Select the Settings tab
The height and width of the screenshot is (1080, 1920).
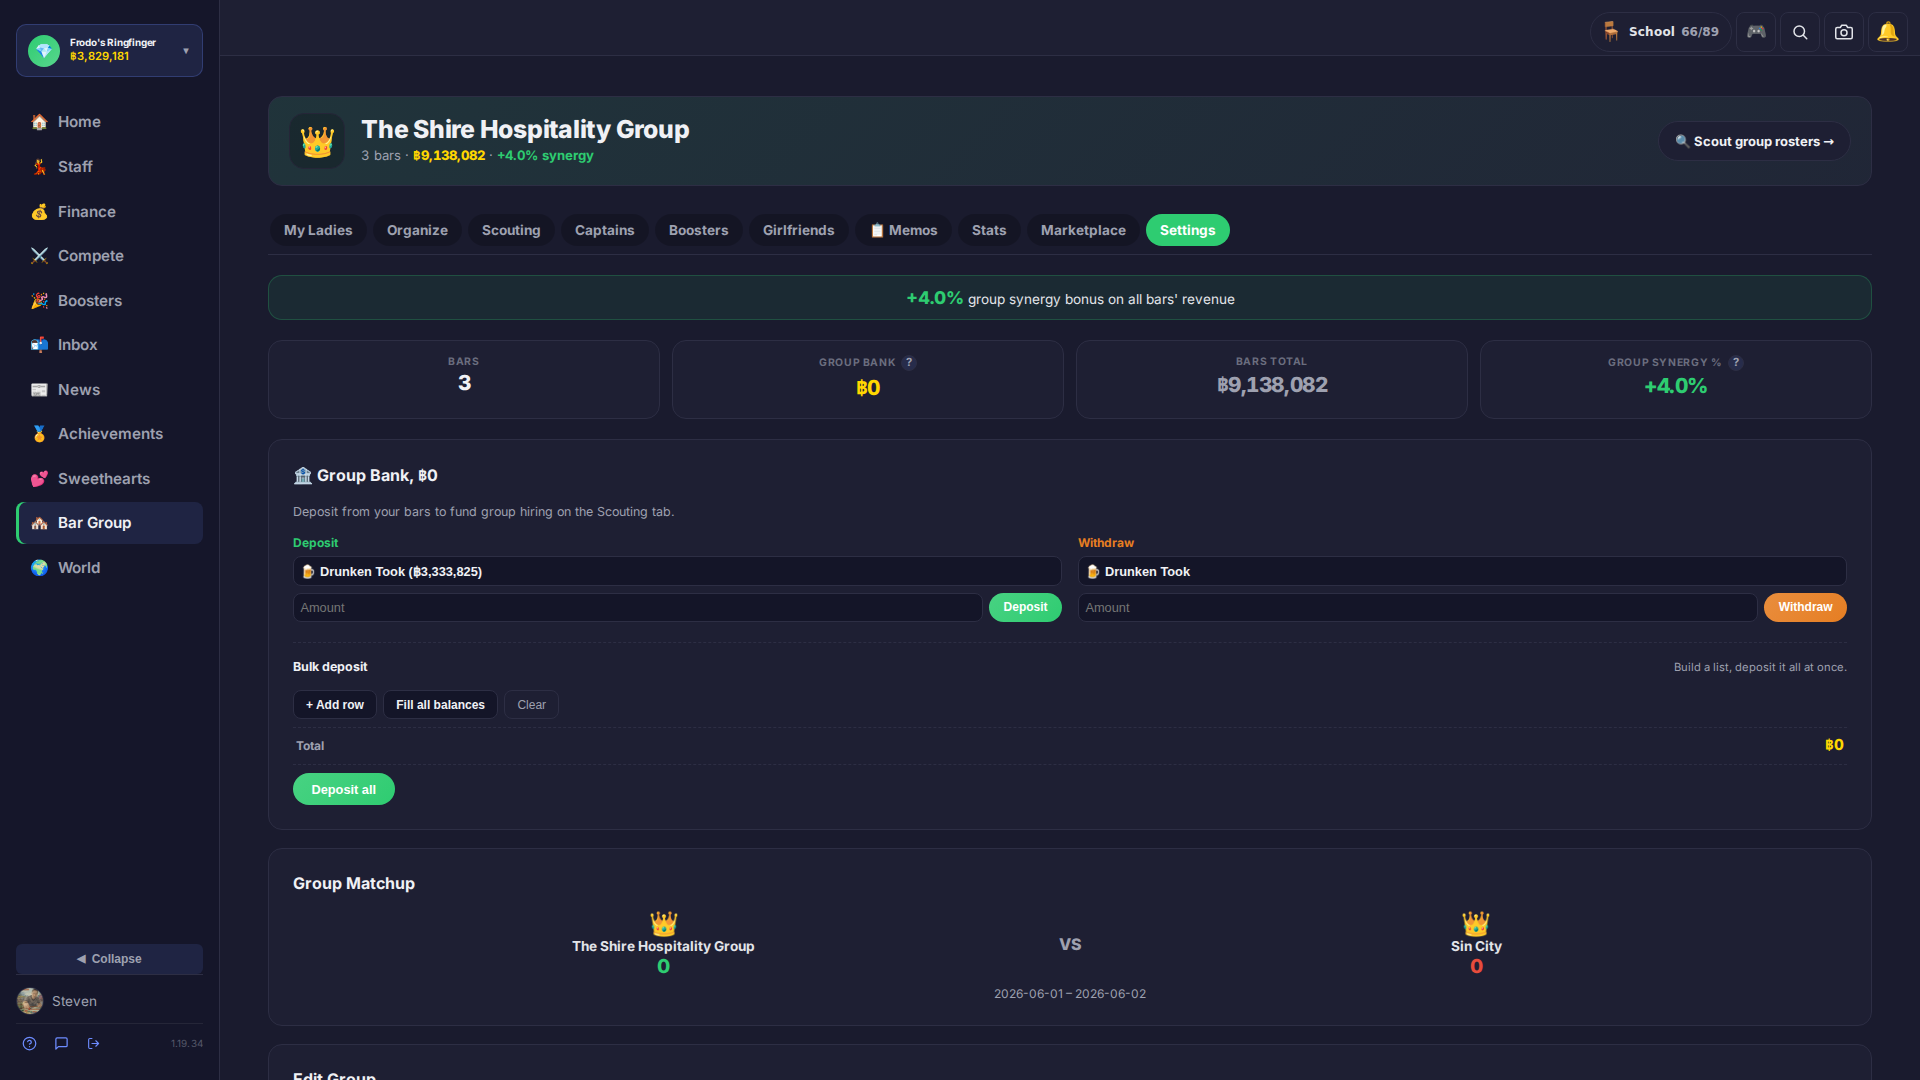coord(1187,230)
